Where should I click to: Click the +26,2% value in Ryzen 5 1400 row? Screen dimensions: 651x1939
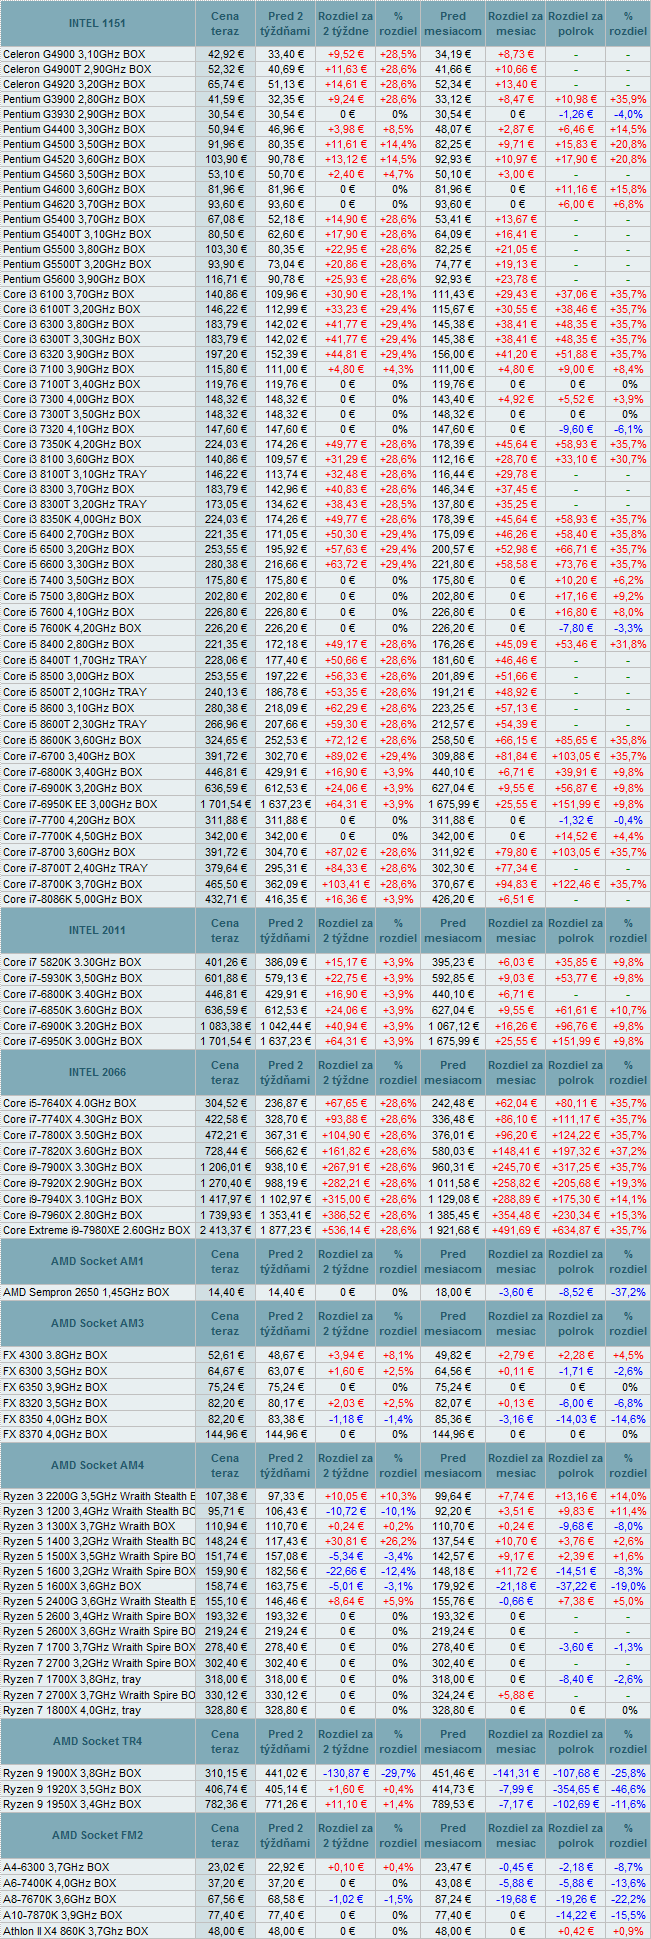[398, 1541]
